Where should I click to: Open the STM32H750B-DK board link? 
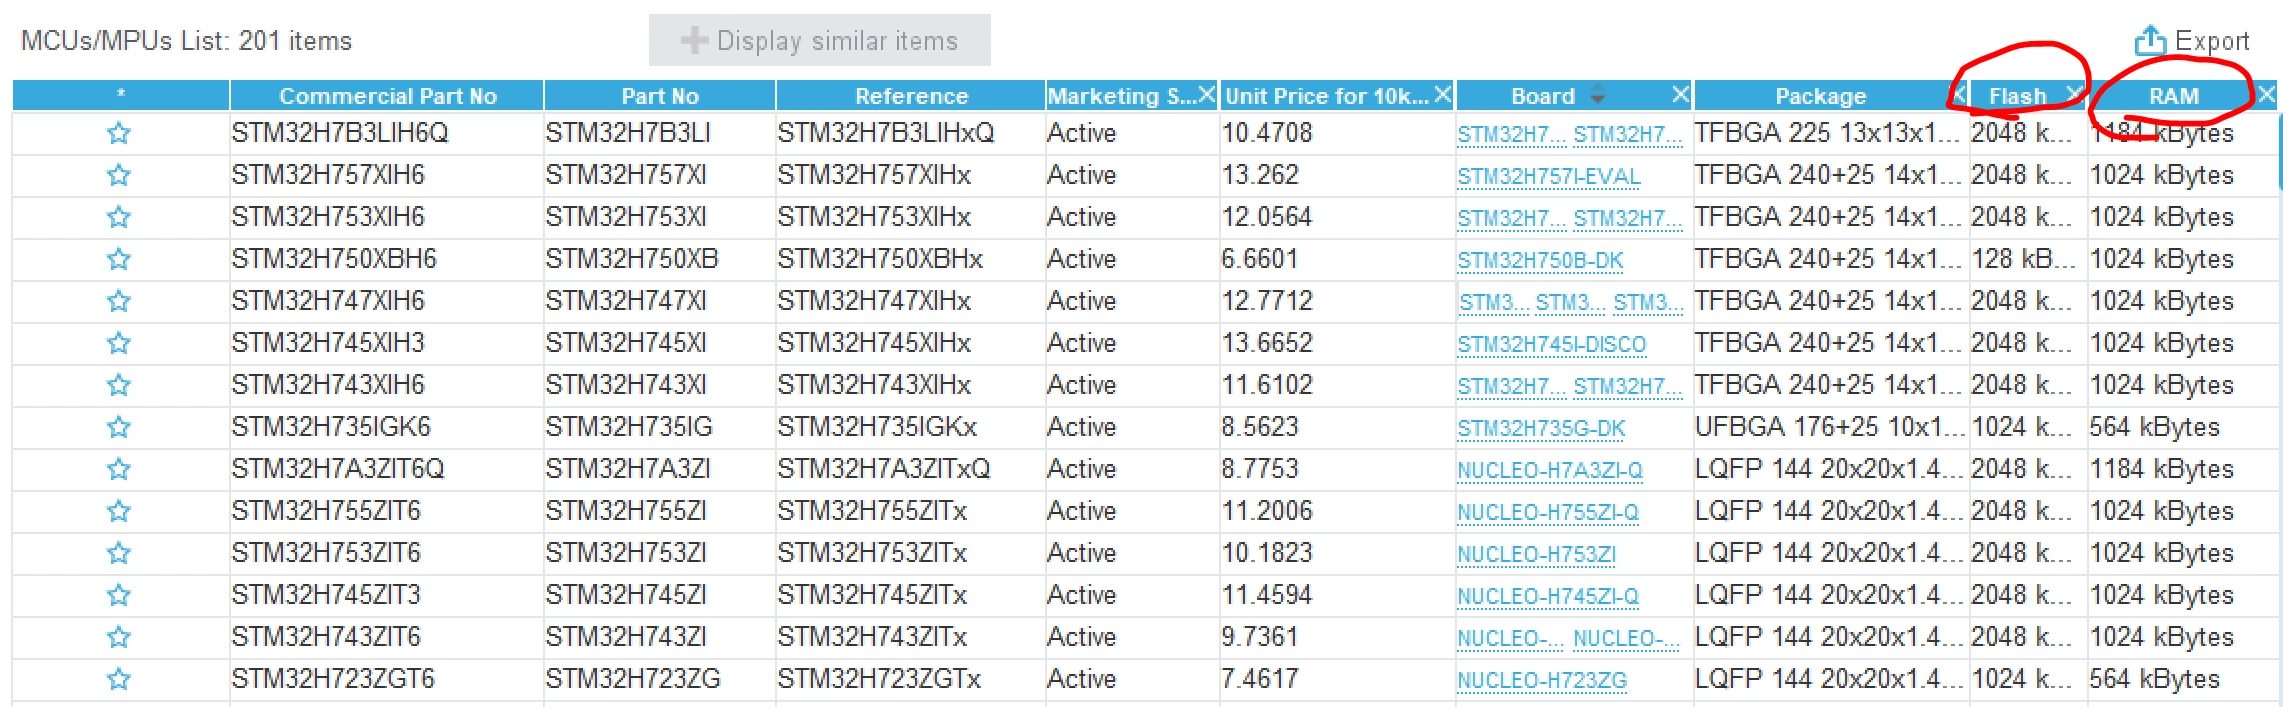point(1540,261)
